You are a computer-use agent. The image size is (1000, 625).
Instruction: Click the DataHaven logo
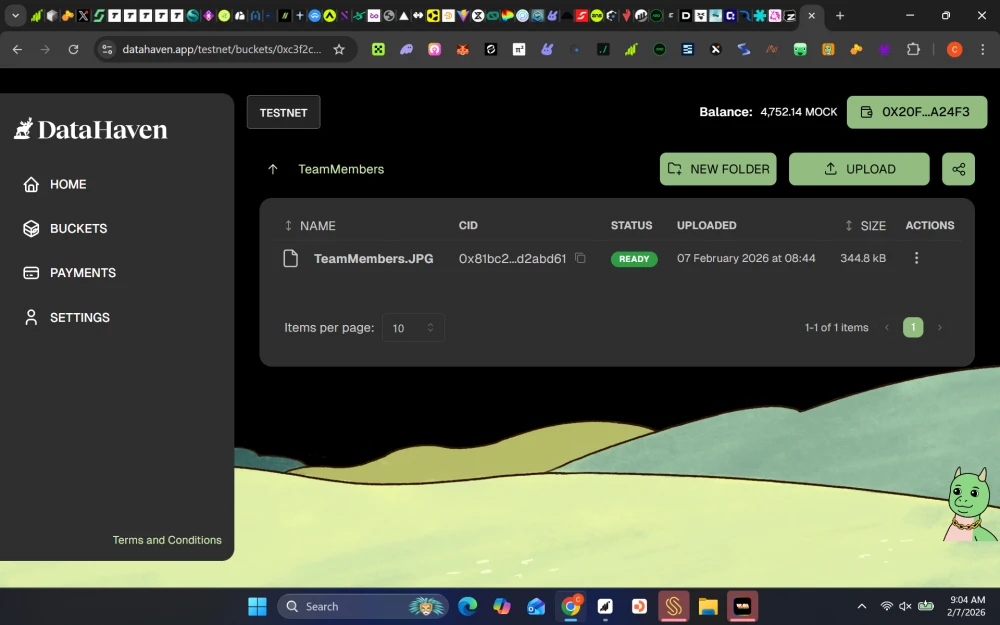[x=91, y=129]
